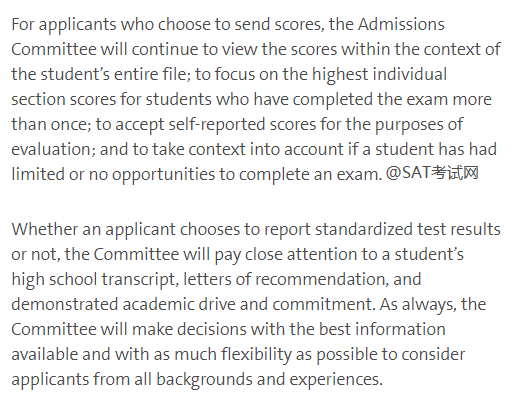510x404 pixels.
Task: Click the word "highest" in first paragraph
Action: click(x=340, y=74)
